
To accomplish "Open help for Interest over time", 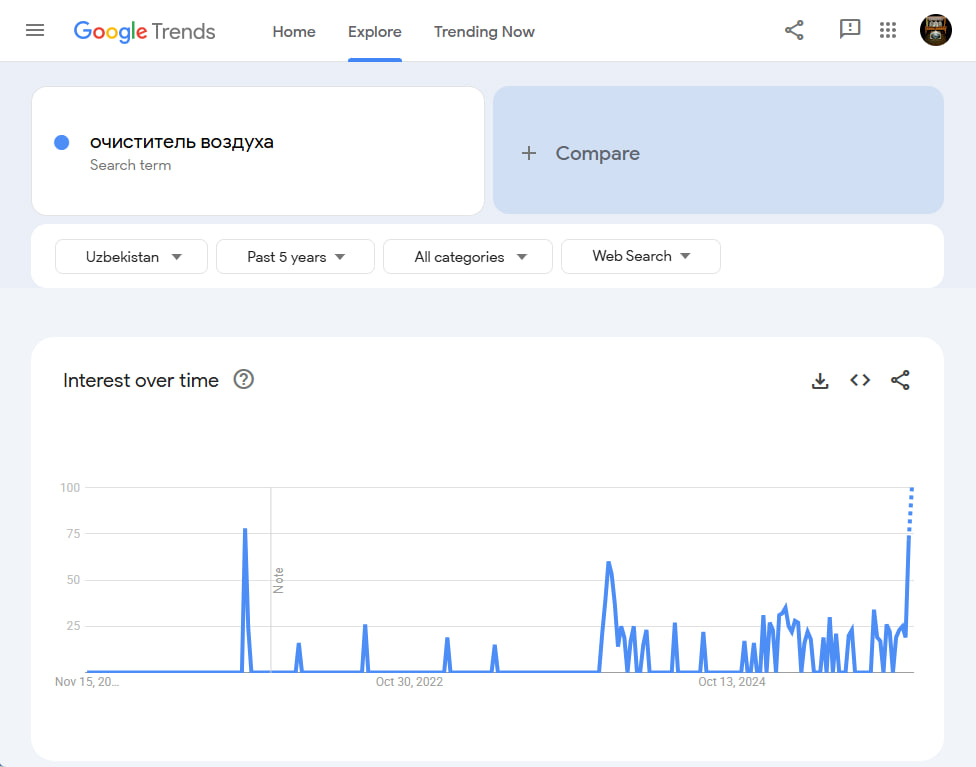I will [x=243, y=379].
